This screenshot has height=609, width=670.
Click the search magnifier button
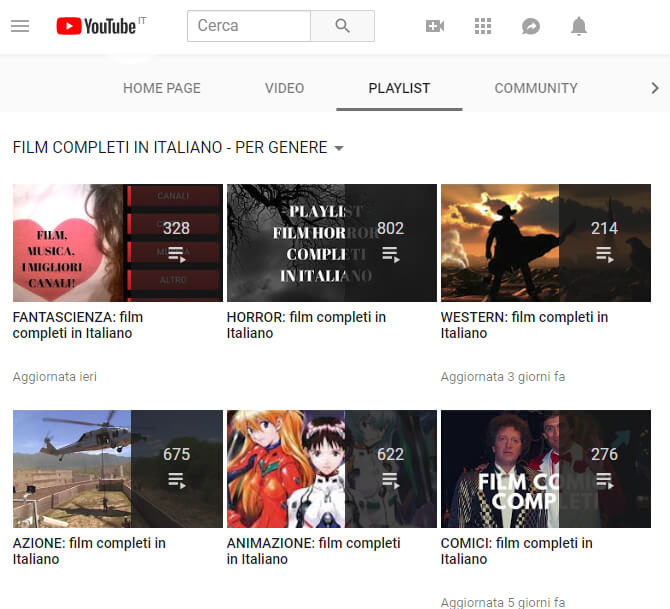click(x=342, y=26)
